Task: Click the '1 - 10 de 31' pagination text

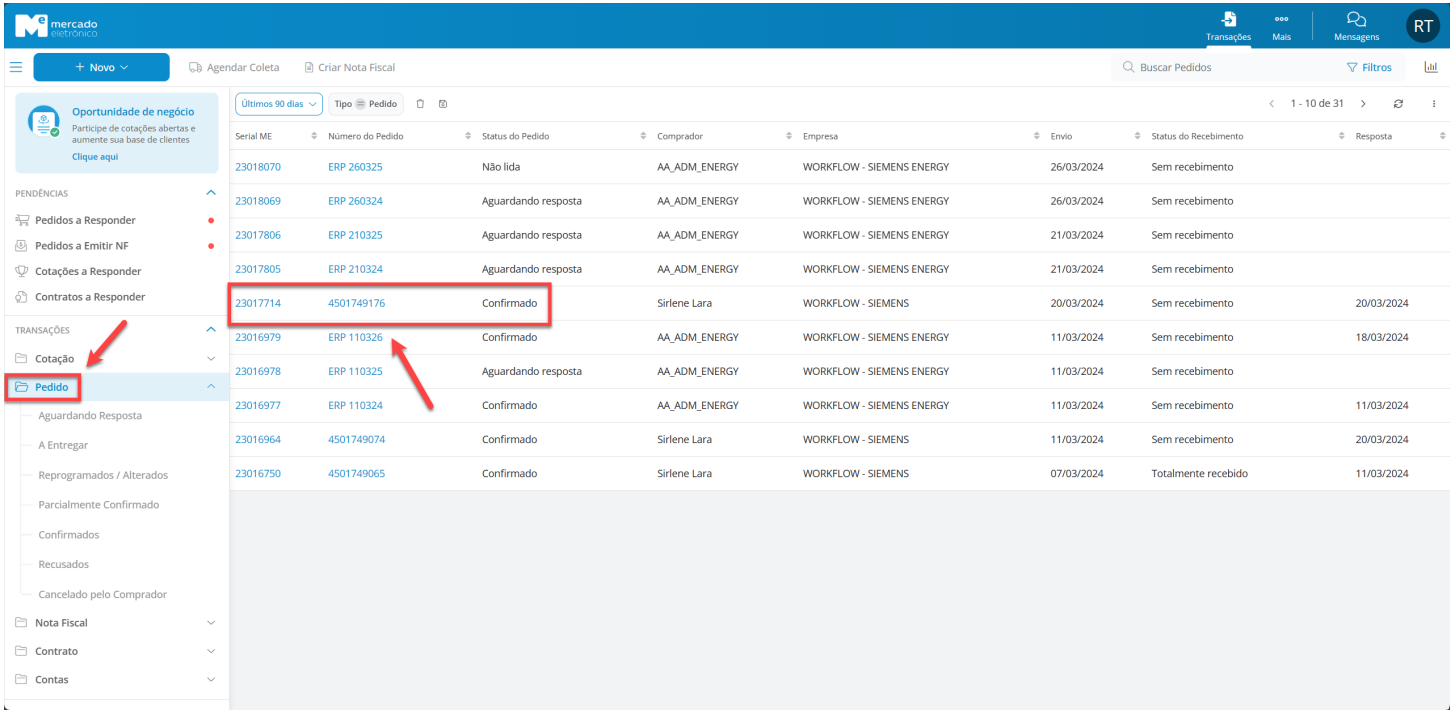Action: click(1317, 104)
